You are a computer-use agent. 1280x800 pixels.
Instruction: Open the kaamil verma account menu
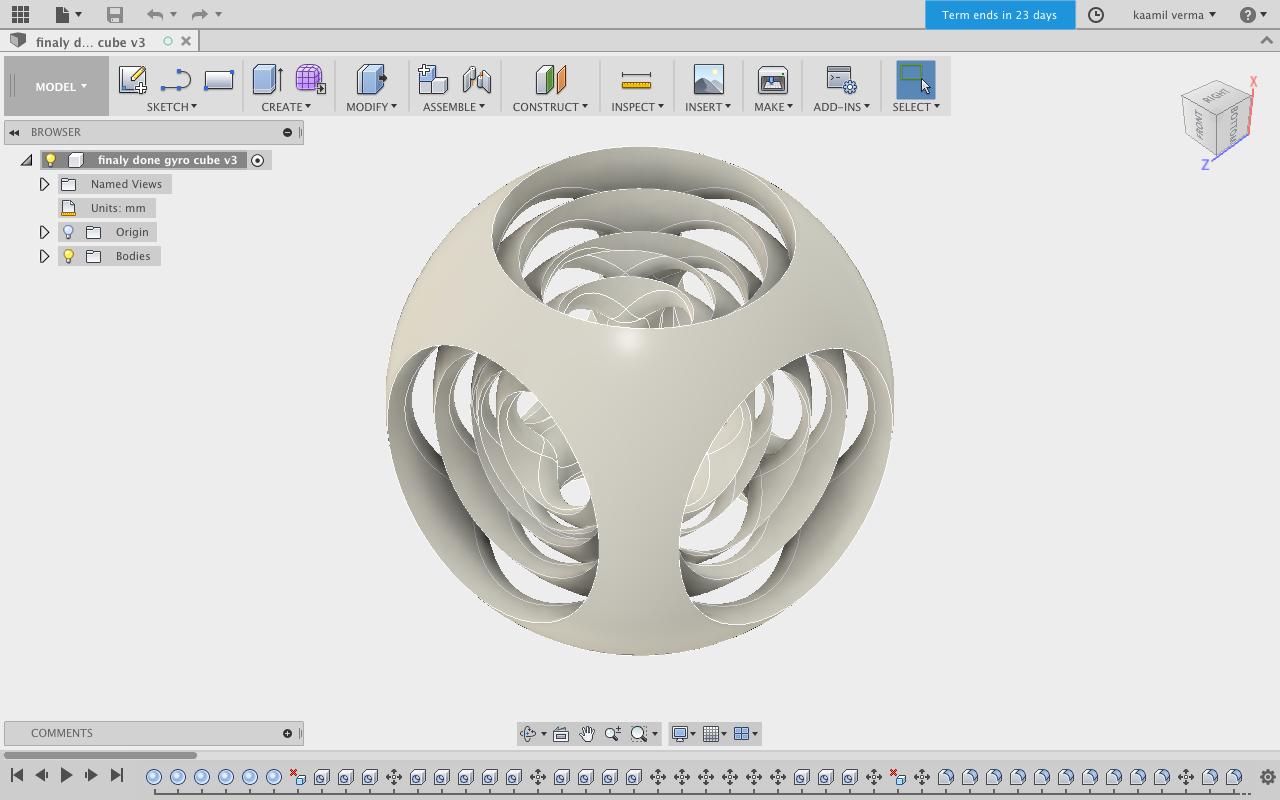(1174, 15)
